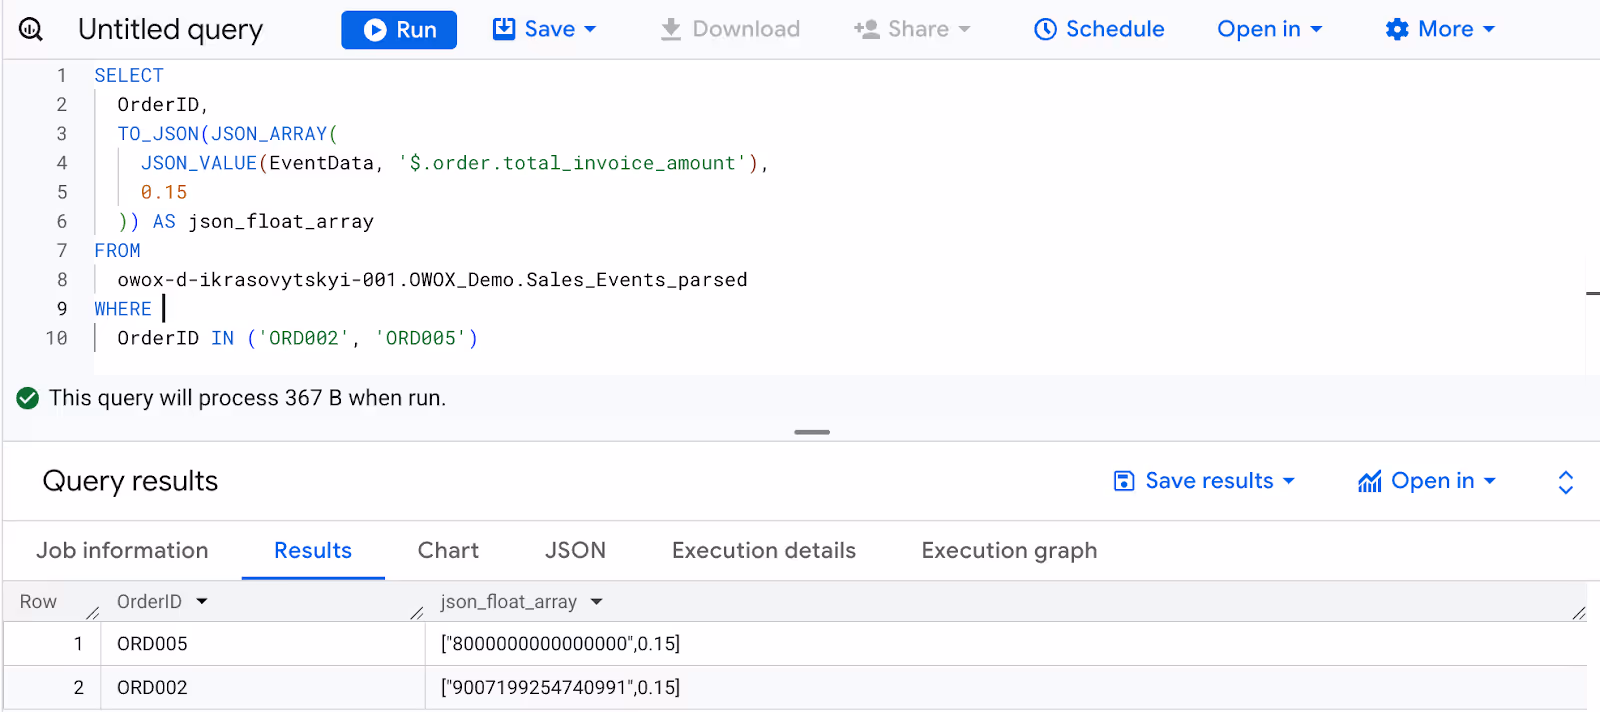Expand the top toolbar Open in menu
1600x712 pixels.
[x=1270, y=29]
